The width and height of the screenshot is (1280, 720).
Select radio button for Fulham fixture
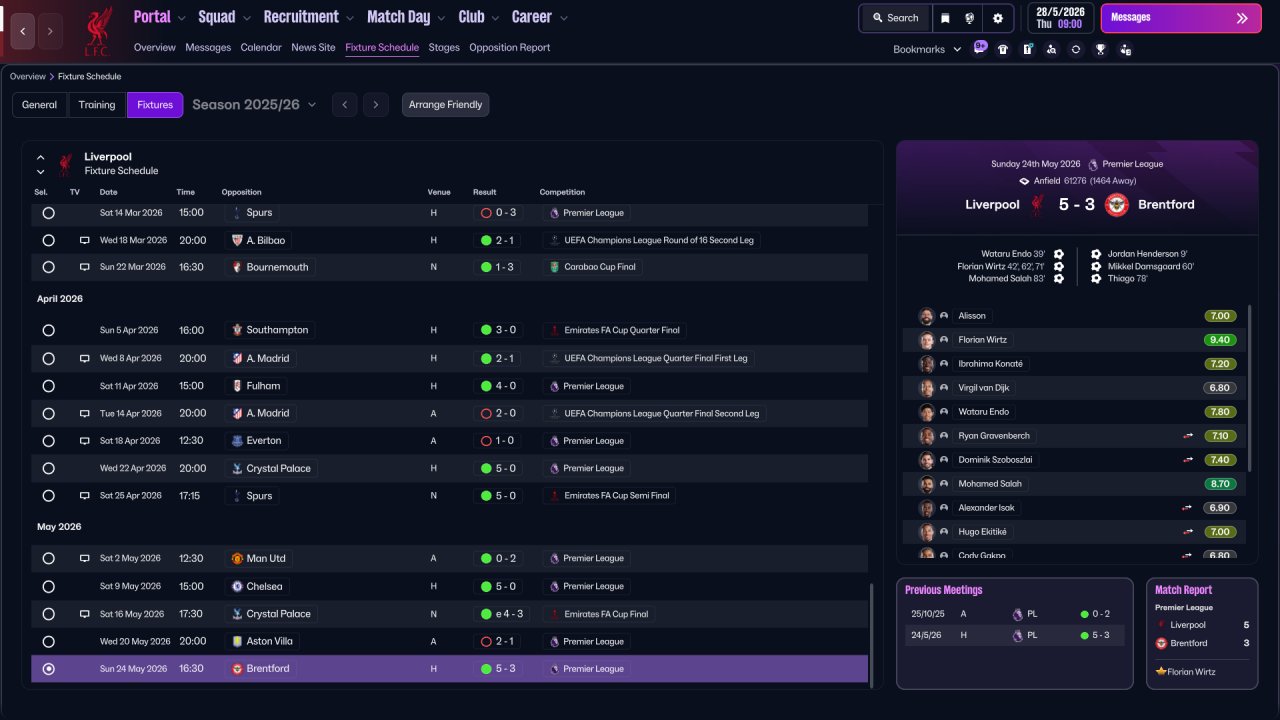tap(48, 386)
